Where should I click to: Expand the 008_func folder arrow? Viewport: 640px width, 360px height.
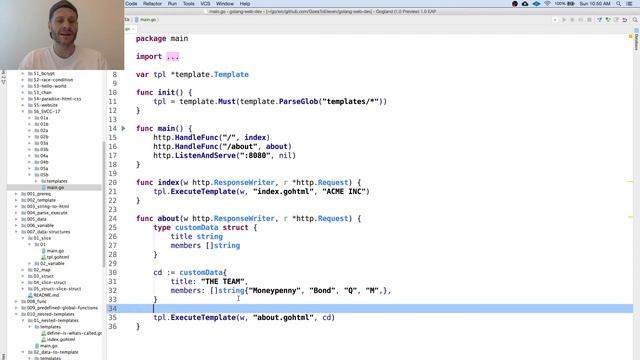(17, 302)
